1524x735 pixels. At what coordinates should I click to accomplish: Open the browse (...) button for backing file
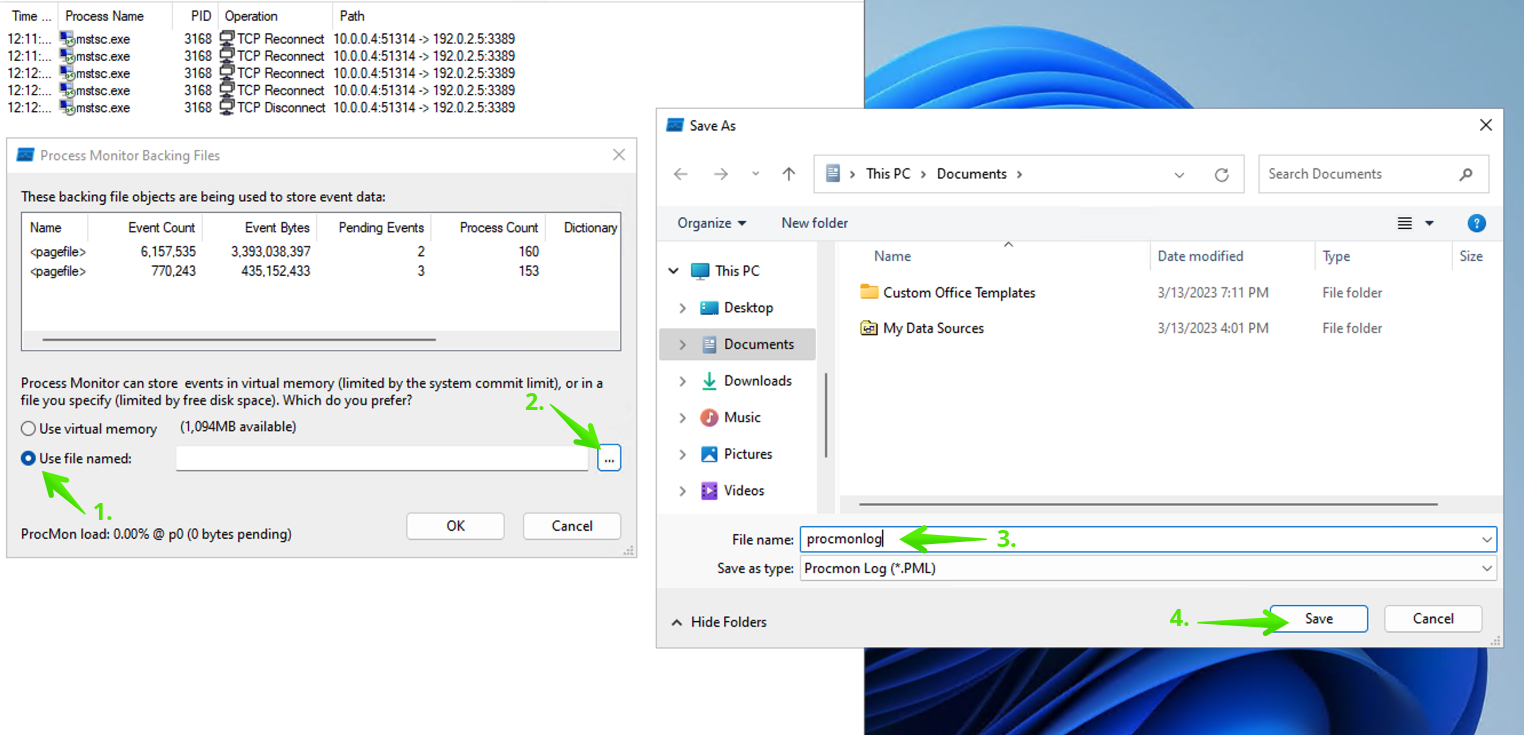point(609,459)
